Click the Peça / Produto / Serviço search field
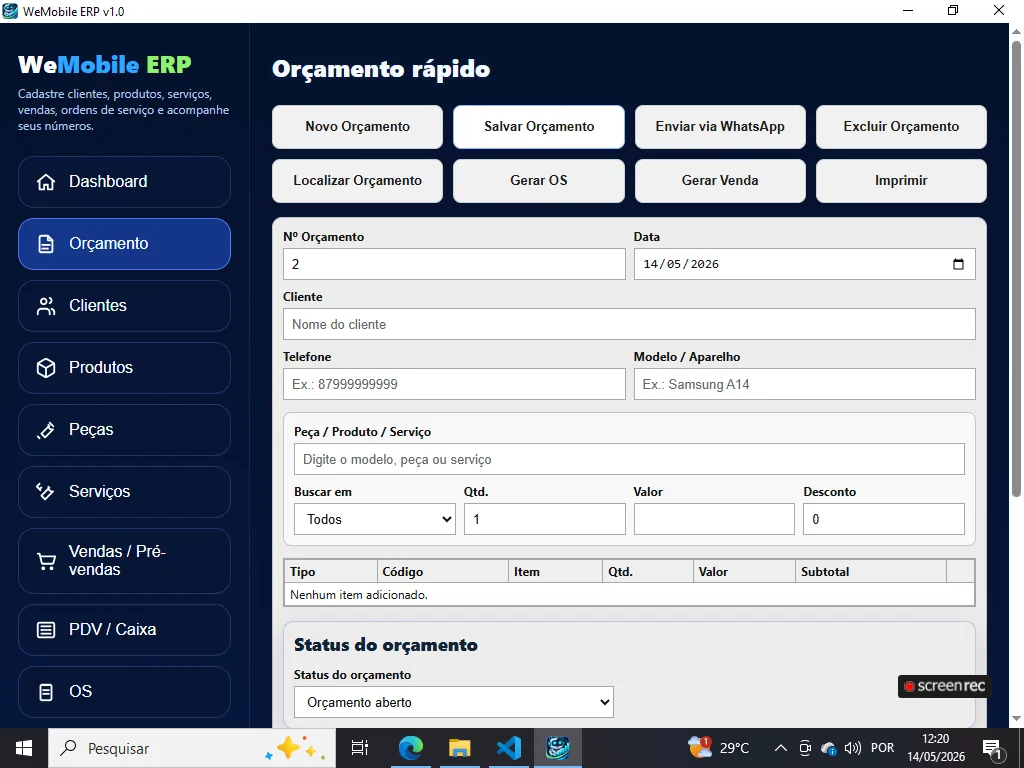The image size is (1024, 768). (x=629, y=459)
